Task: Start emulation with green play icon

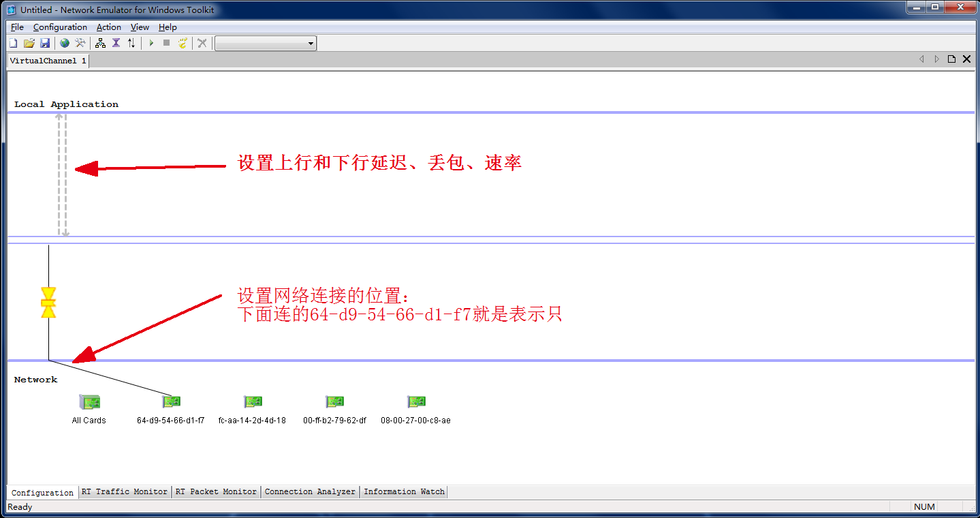Action: (151, 43)
